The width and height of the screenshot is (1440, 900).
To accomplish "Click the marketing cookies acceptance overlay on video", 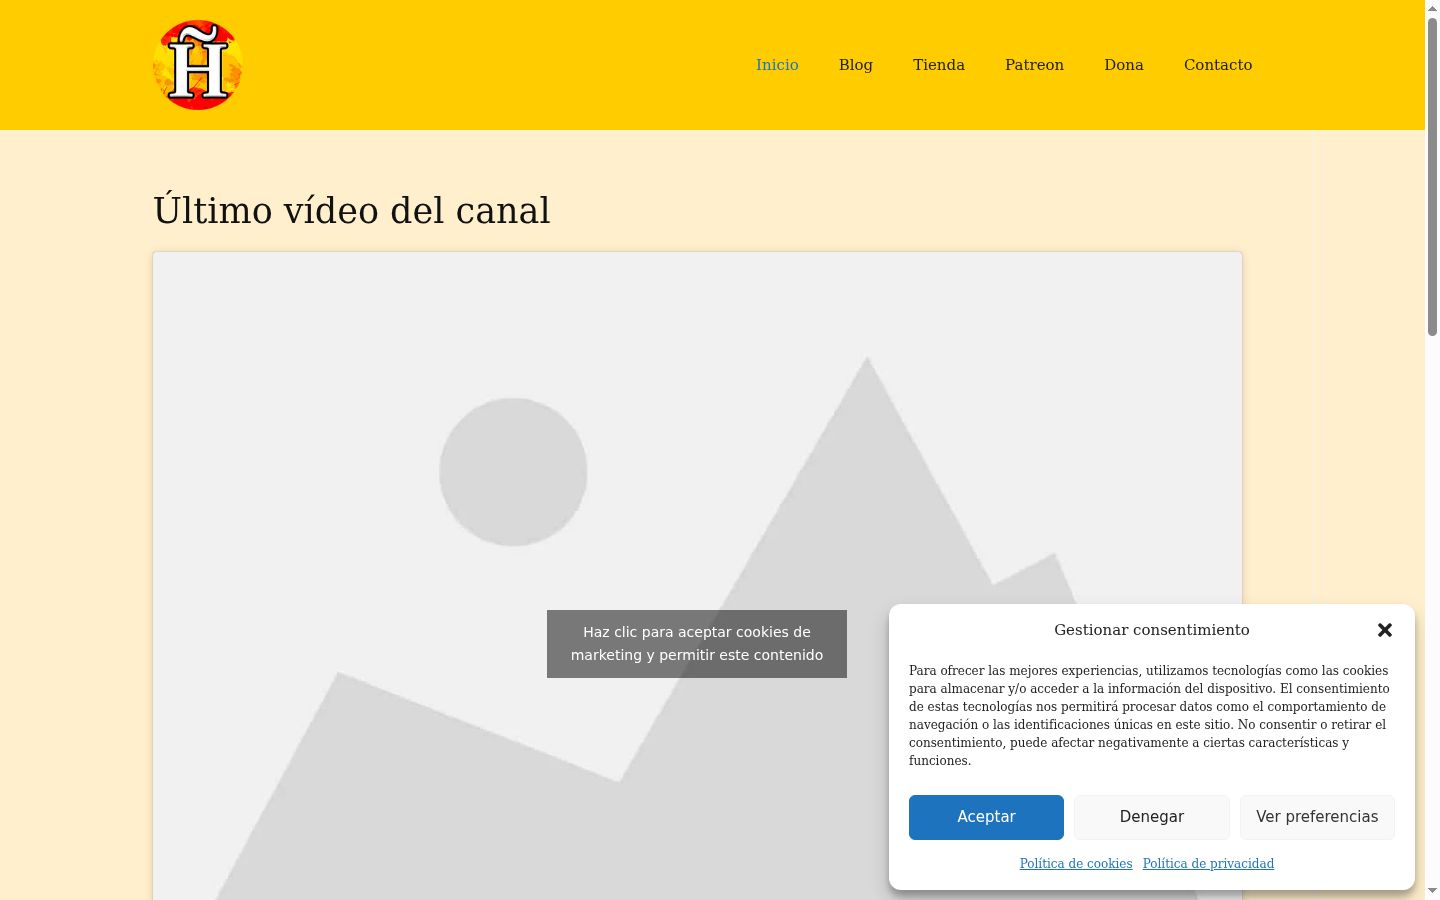I will pyautogui.click(x=697, y=644).
